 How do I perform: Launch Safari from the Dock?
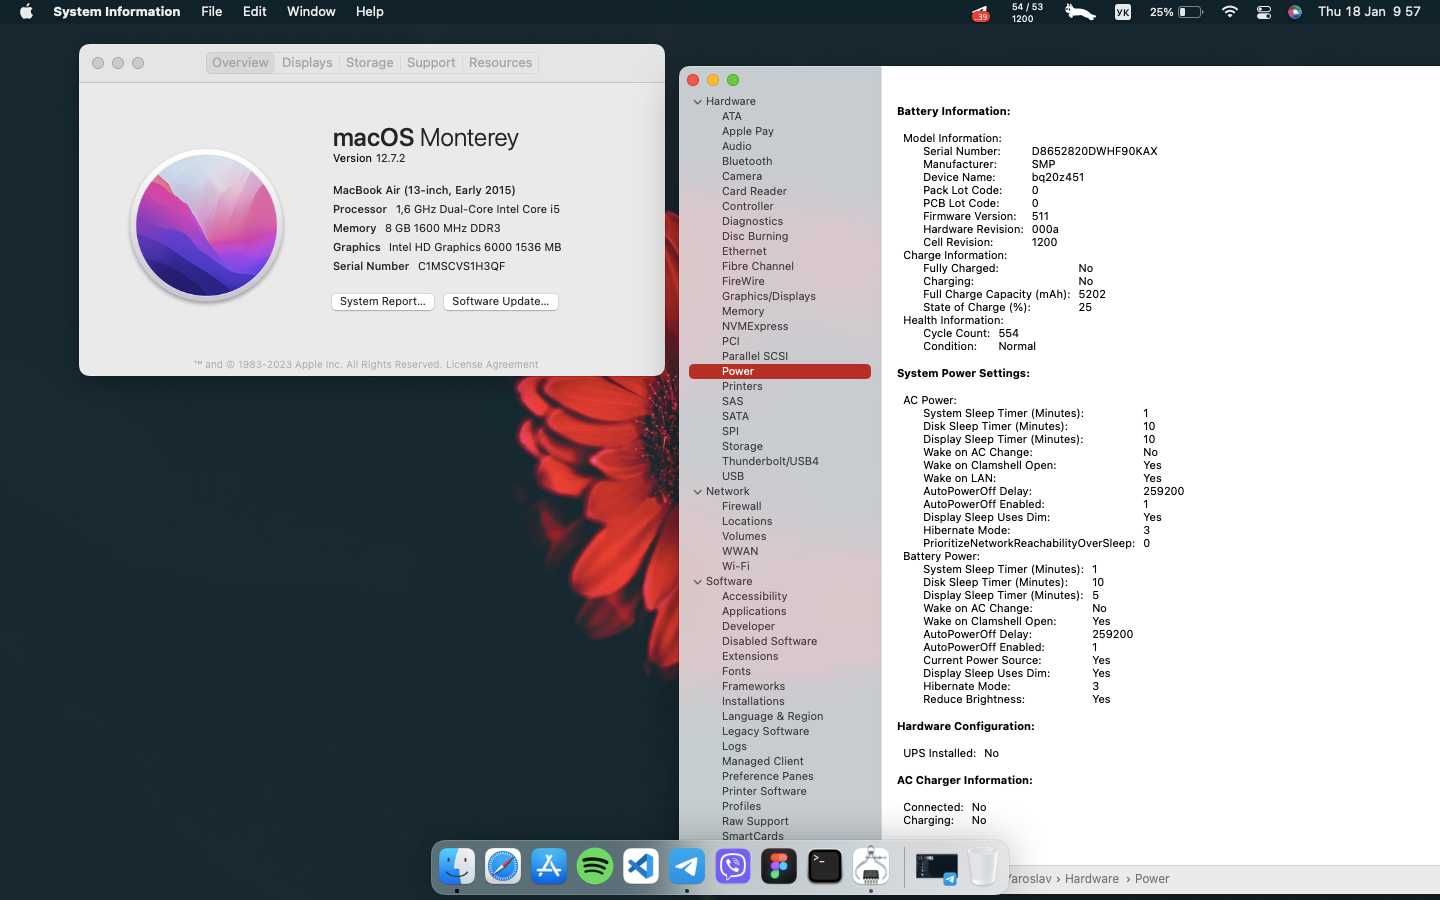503,866
